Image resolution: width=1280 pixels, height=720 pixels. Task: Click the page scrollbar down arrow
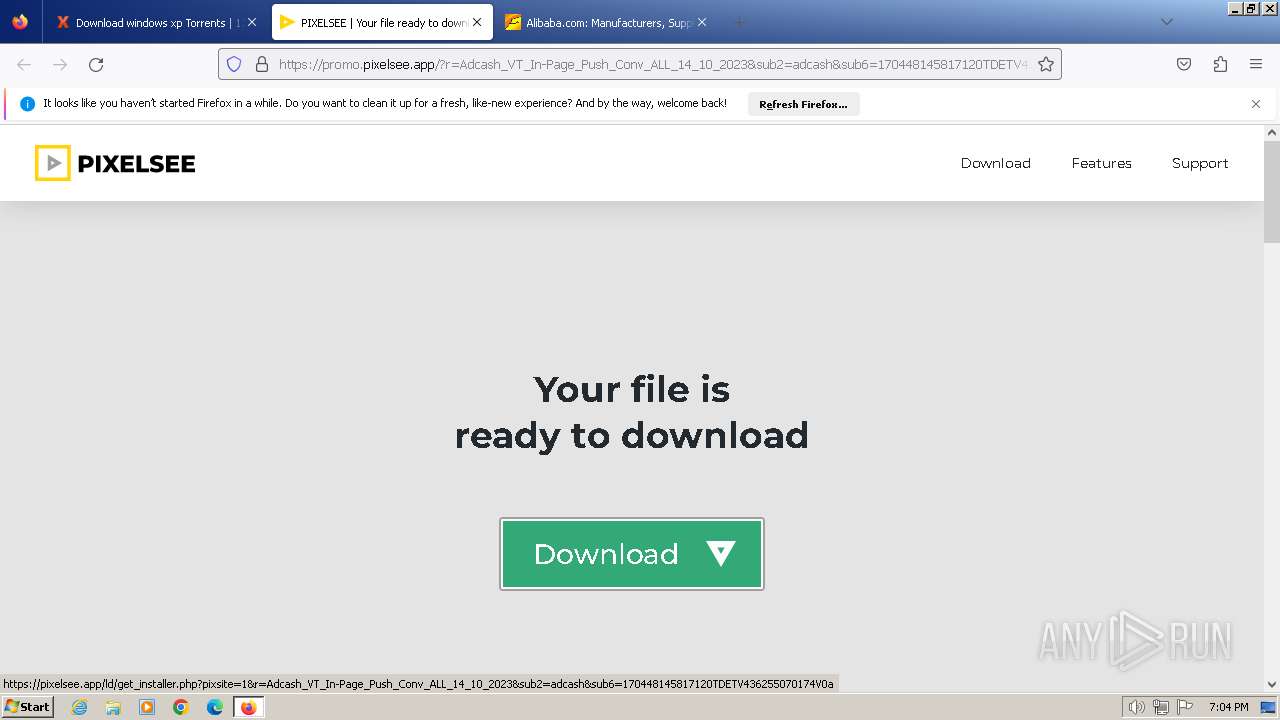(1272, 684)
